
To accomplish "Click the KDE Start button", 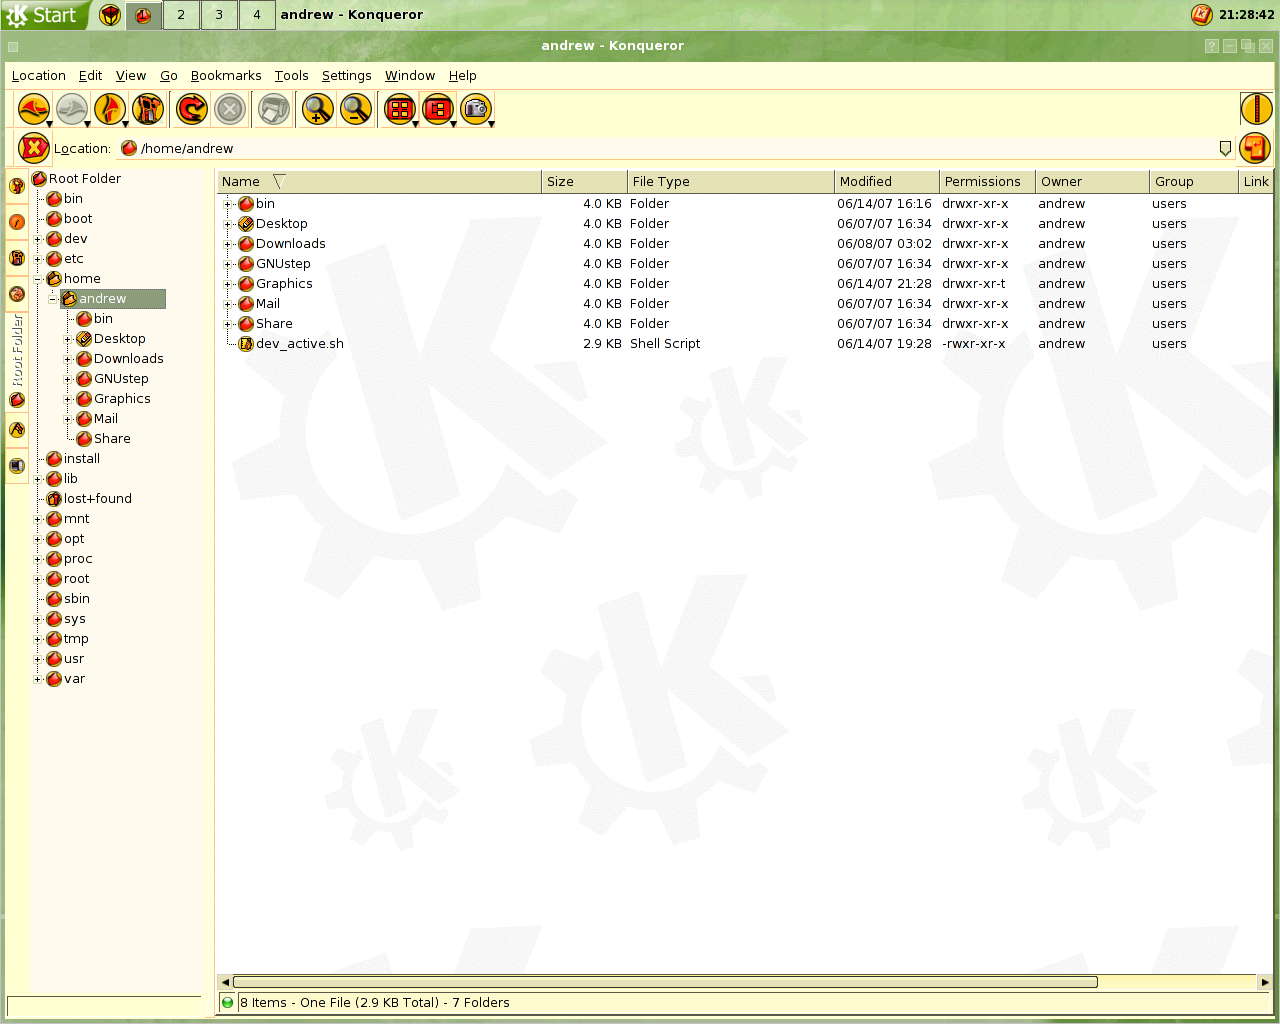I will 43,15.
